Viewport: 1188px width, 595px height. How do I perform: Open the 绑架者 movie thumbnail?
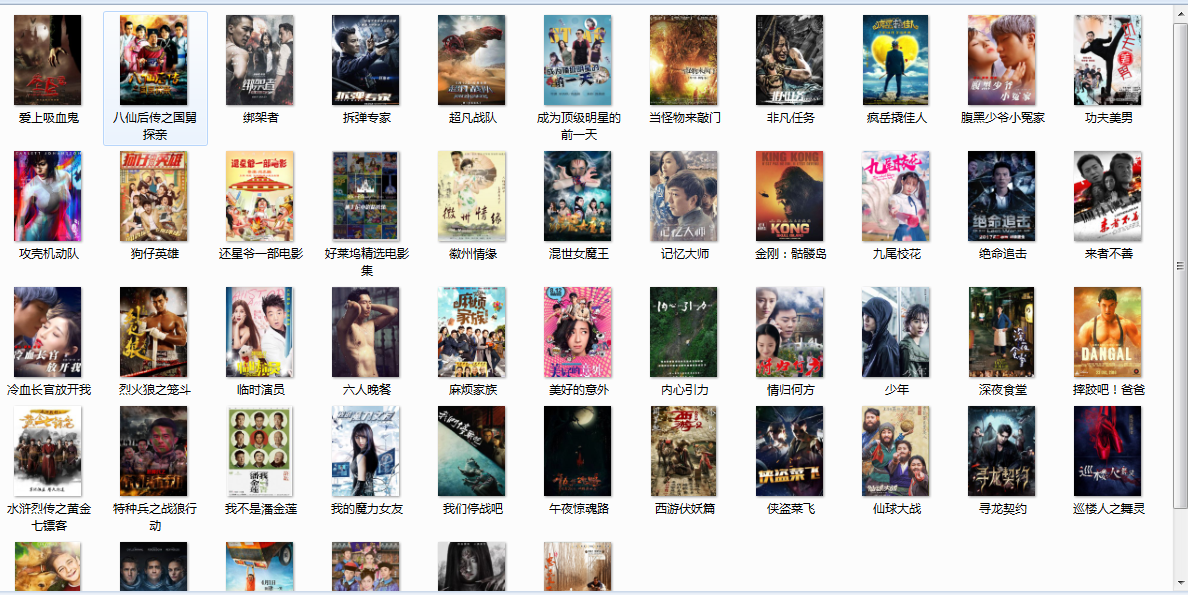[260, 60]
